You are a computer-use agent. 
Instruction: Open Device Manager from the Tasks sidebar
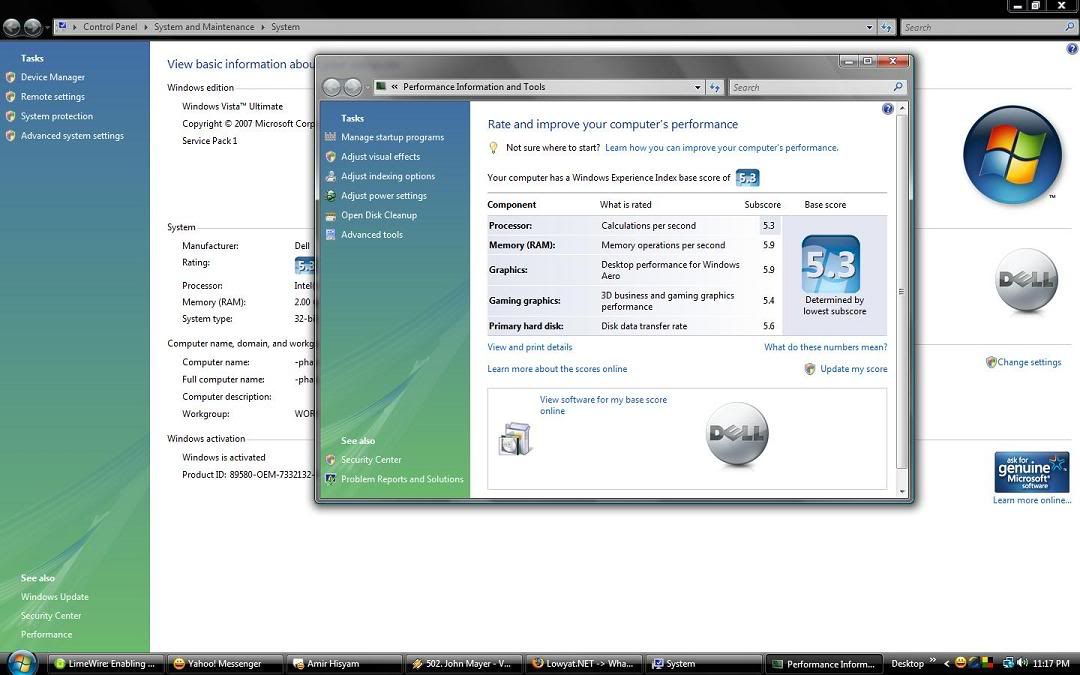tap(53, 77)
